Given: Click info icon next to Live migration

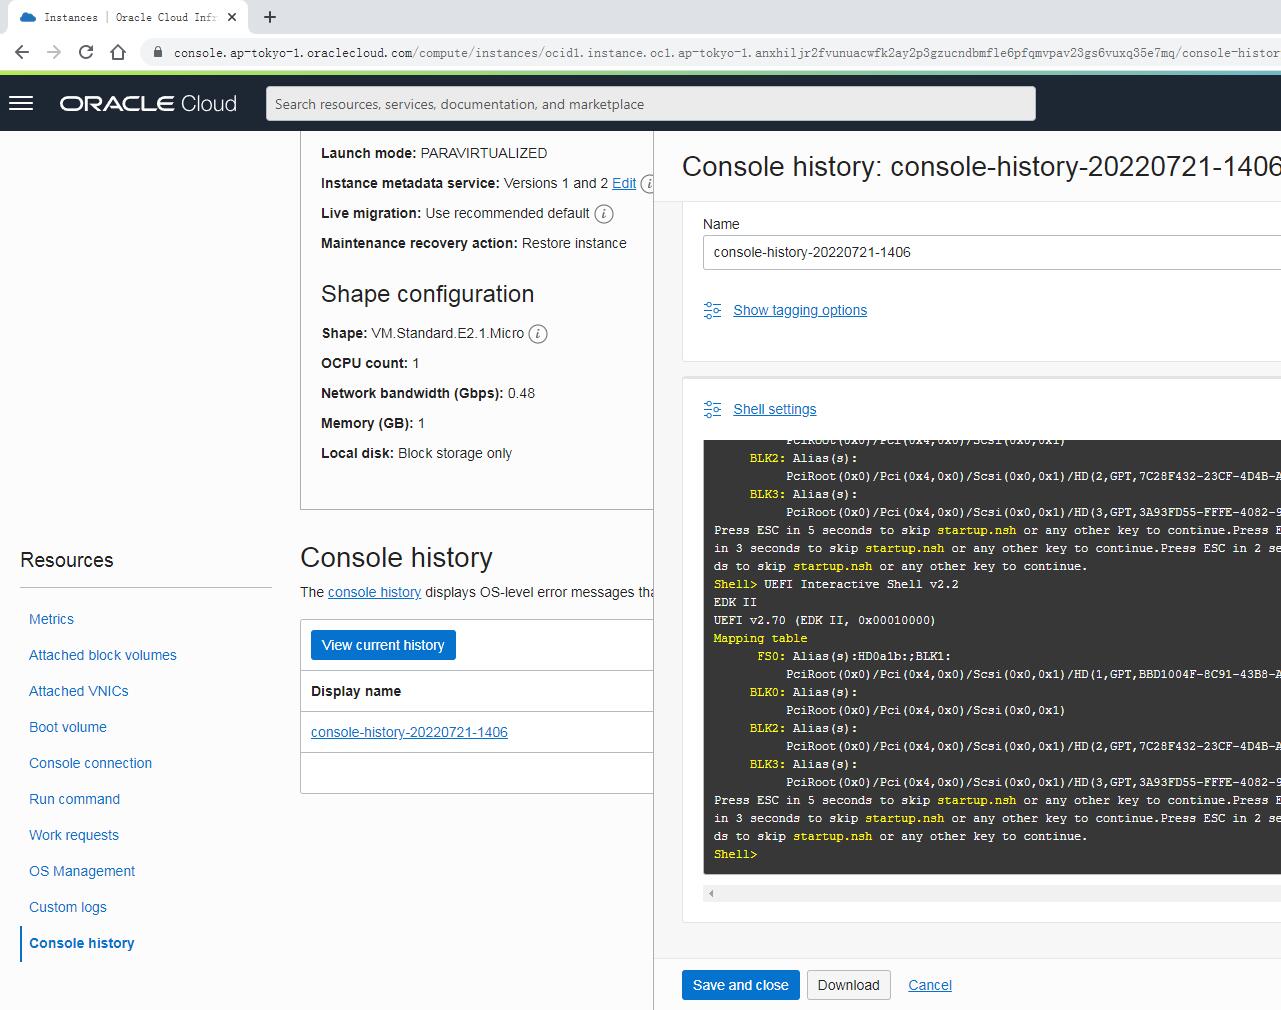Looking at the screenshot, I should point(604,213).
